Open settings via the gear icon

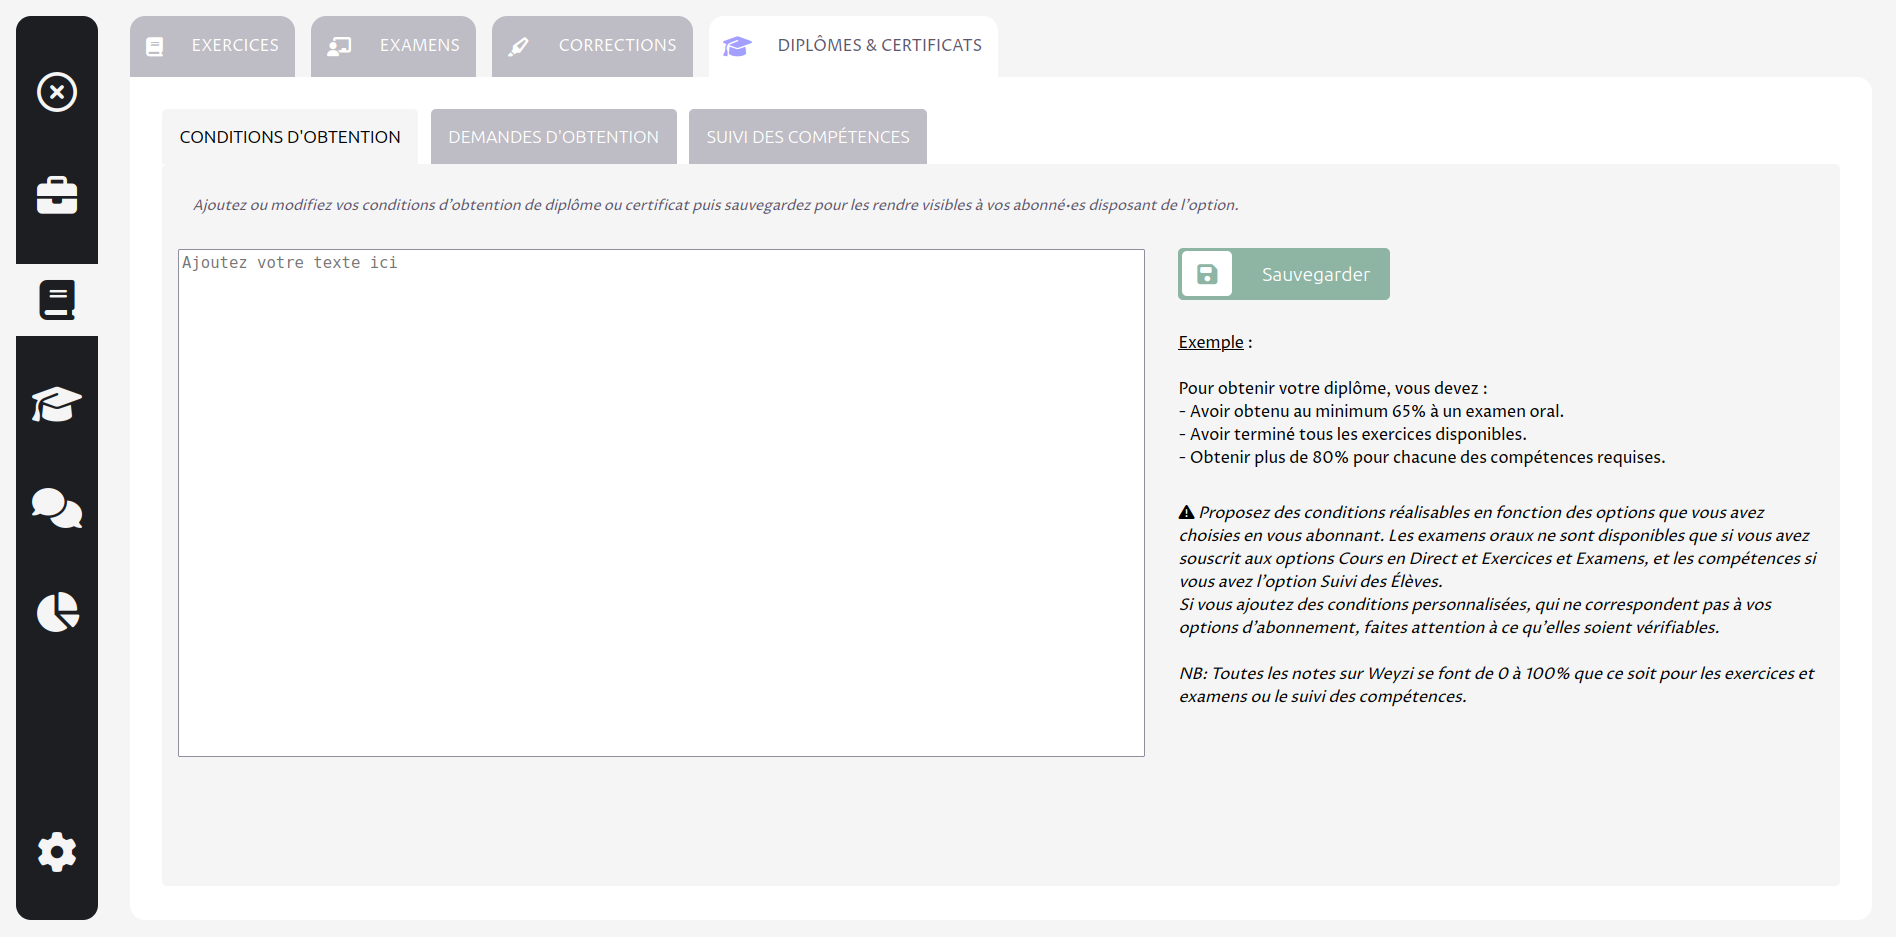coord(57,852)
